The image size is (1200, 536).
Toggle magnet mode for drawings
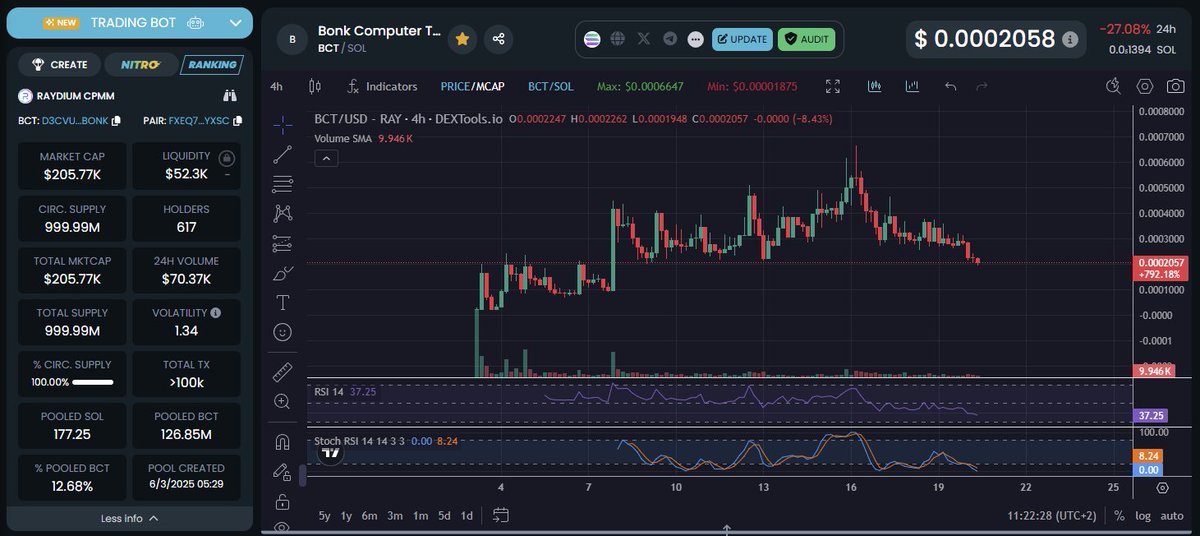[x=282, y=442]
